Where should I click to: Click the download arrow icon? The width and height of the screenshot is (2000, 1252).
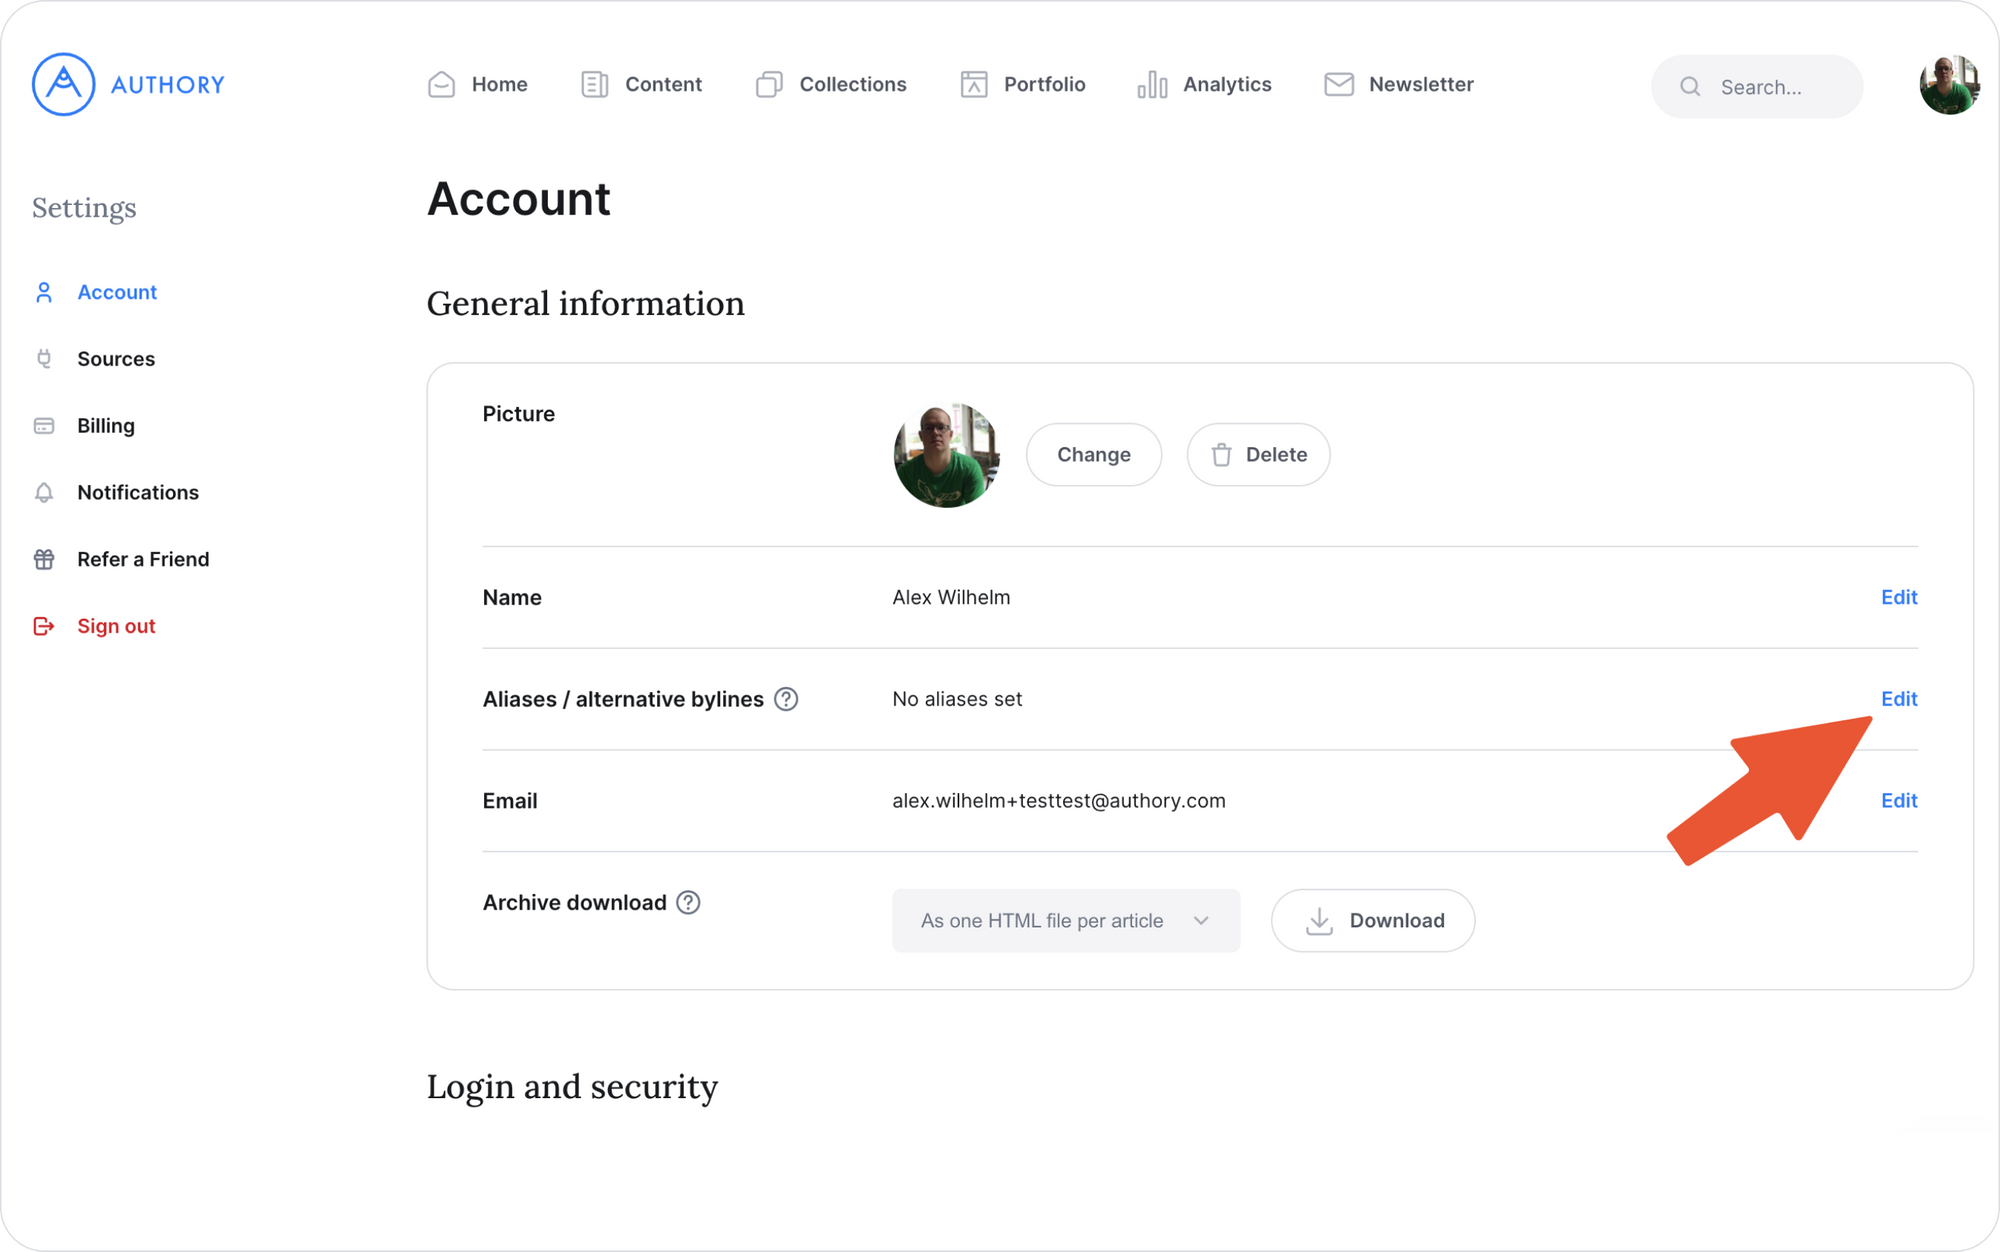[x=1319, y=921]
